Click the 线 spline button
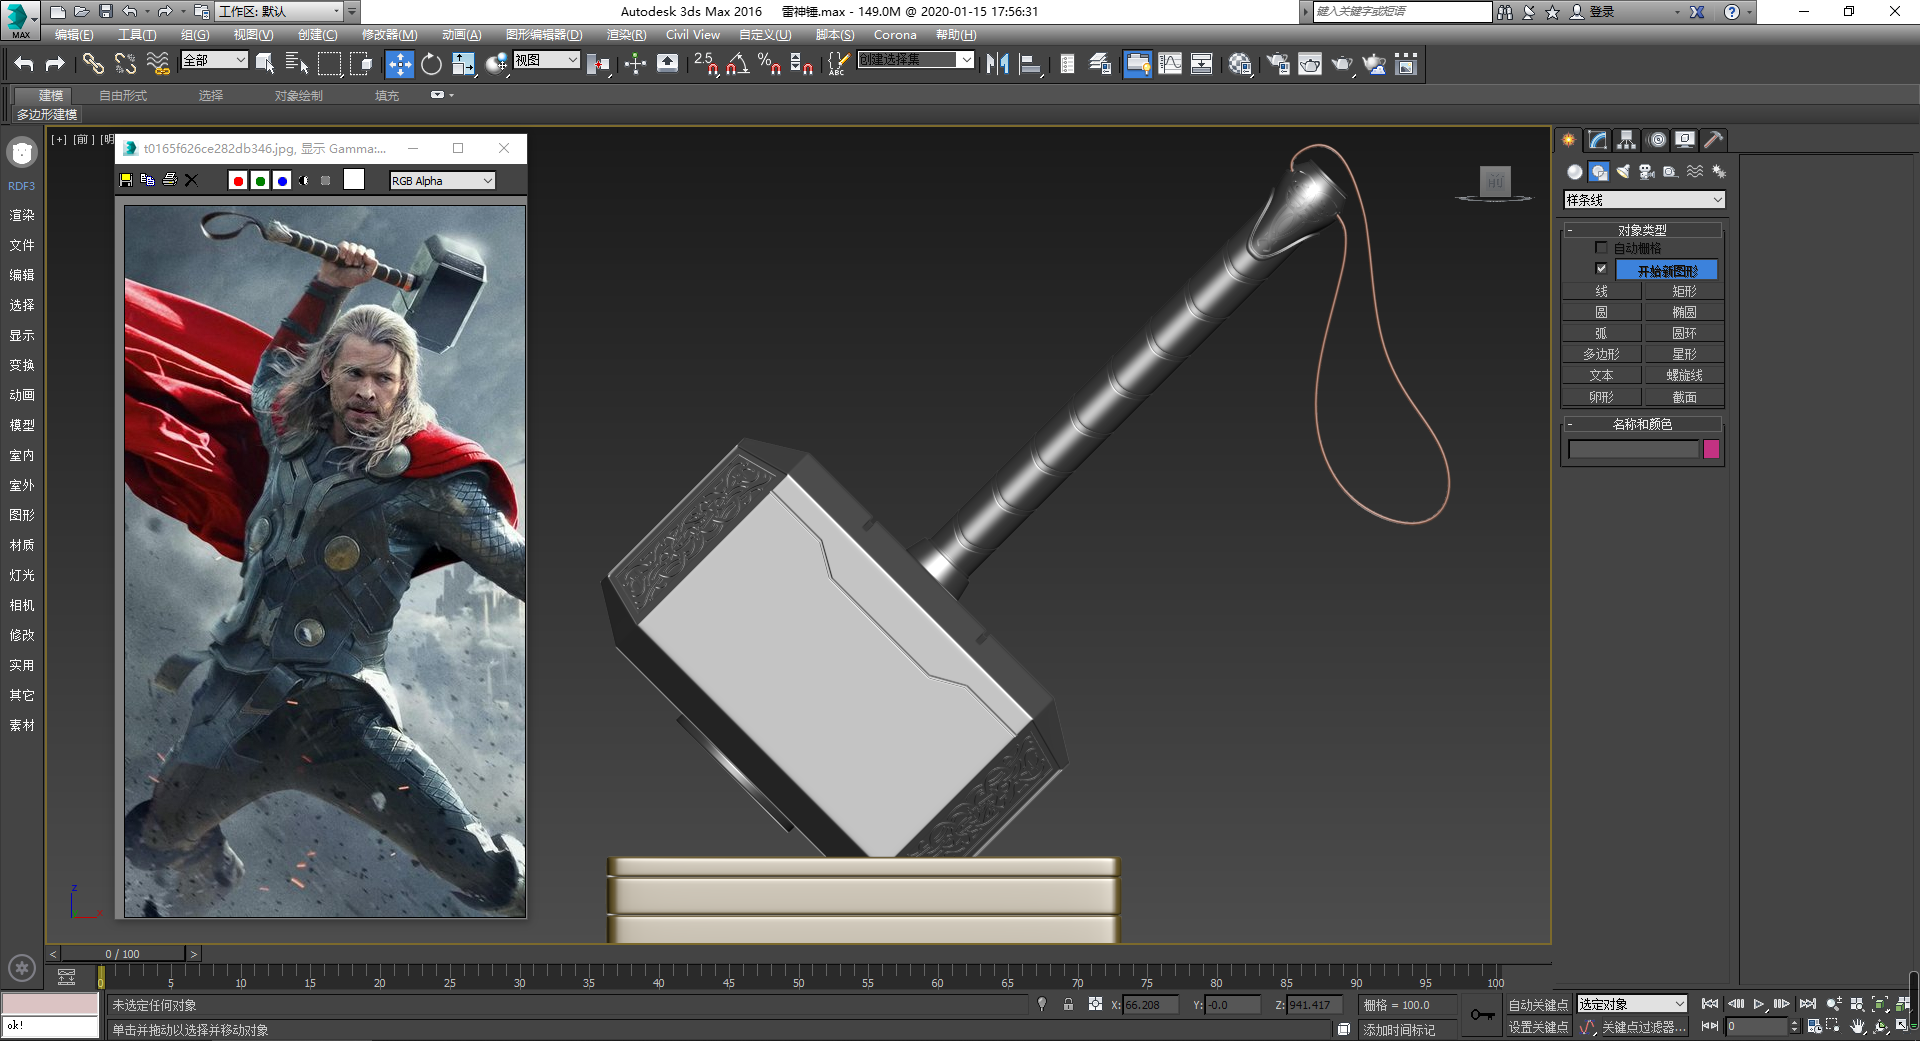The height and width of the screenshot is (1041, 1920). [1601, 291]
